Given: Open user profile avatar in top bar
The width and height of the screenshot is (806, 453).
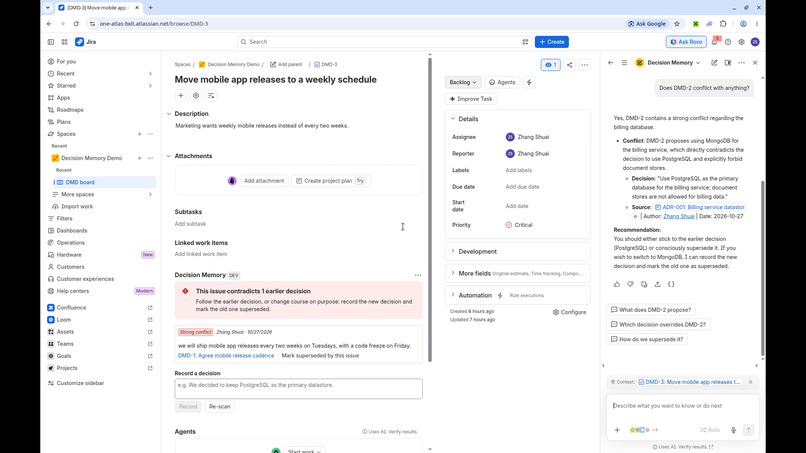Looking at the screenshot, I should [755, 42].
